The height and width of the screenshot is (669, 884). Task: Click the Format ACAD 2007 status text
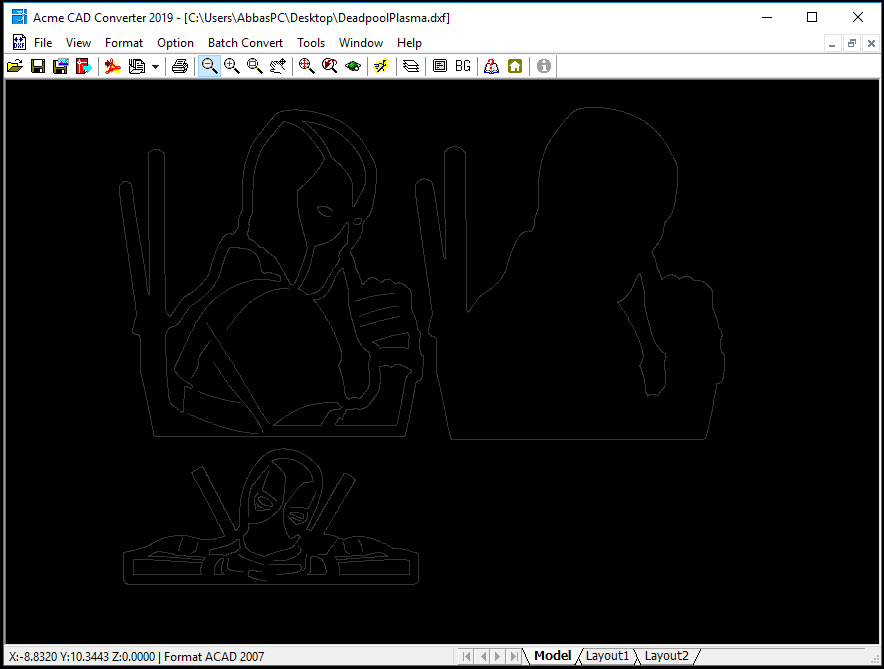point(214,657)
